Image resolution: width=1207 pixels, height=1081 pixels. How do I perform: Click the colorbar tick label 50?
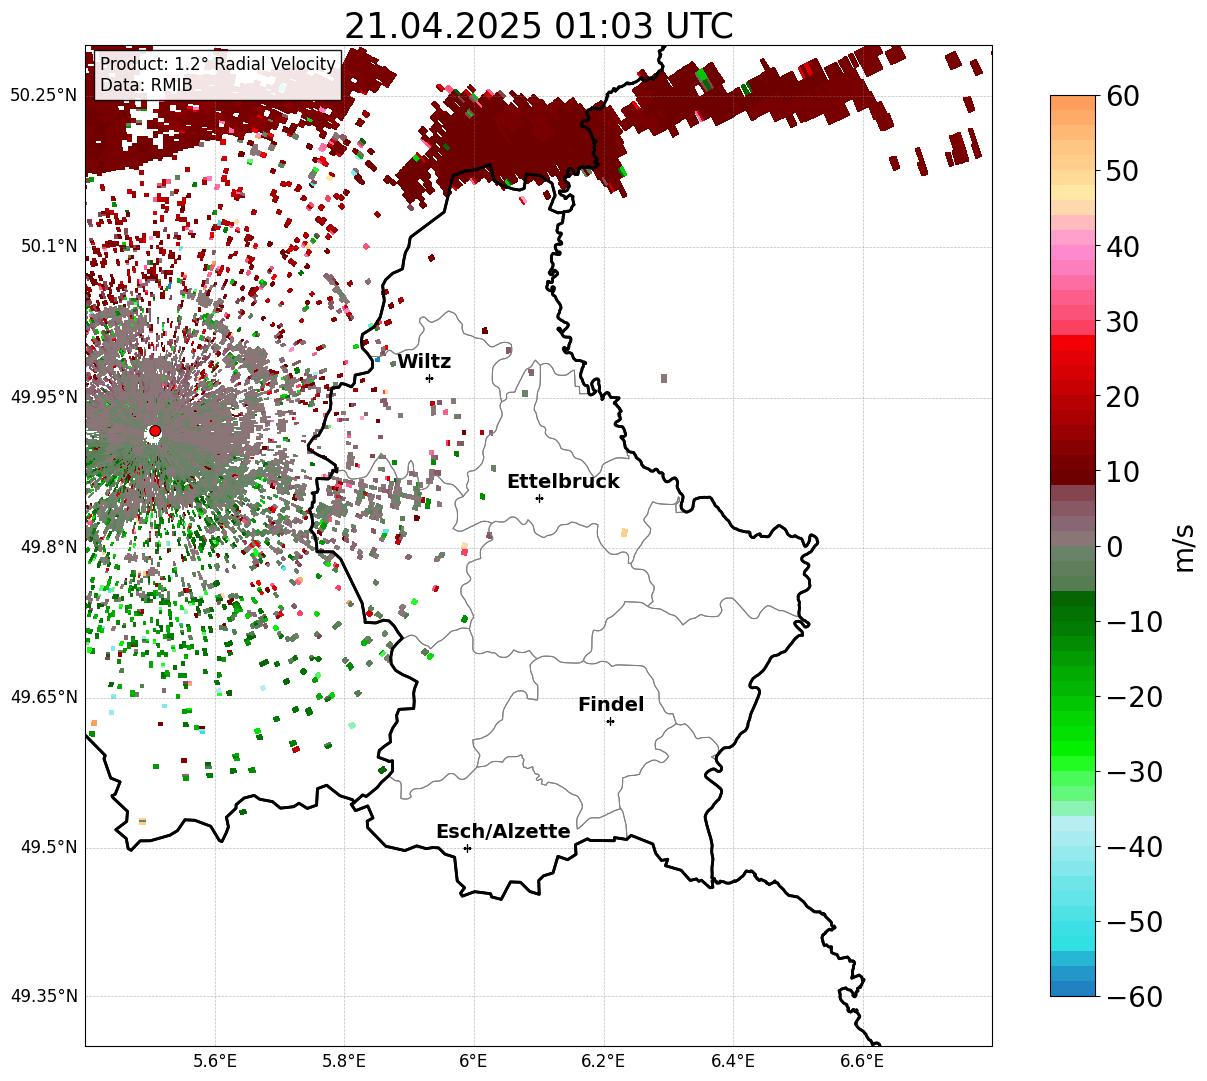click(1124, 171)
